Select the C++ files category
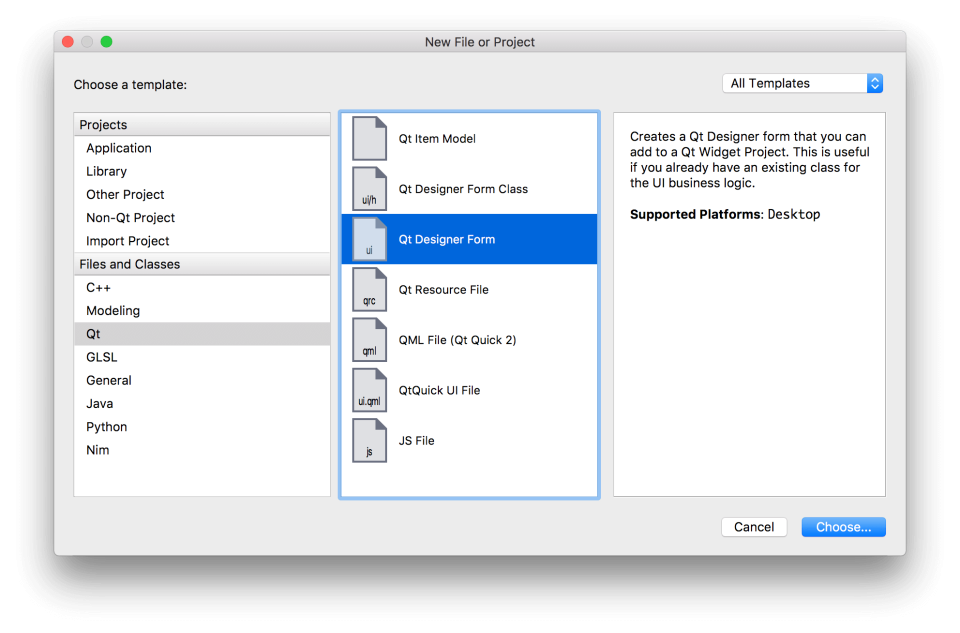This screenshot has width=960, height=633. (x=98, y=287)
